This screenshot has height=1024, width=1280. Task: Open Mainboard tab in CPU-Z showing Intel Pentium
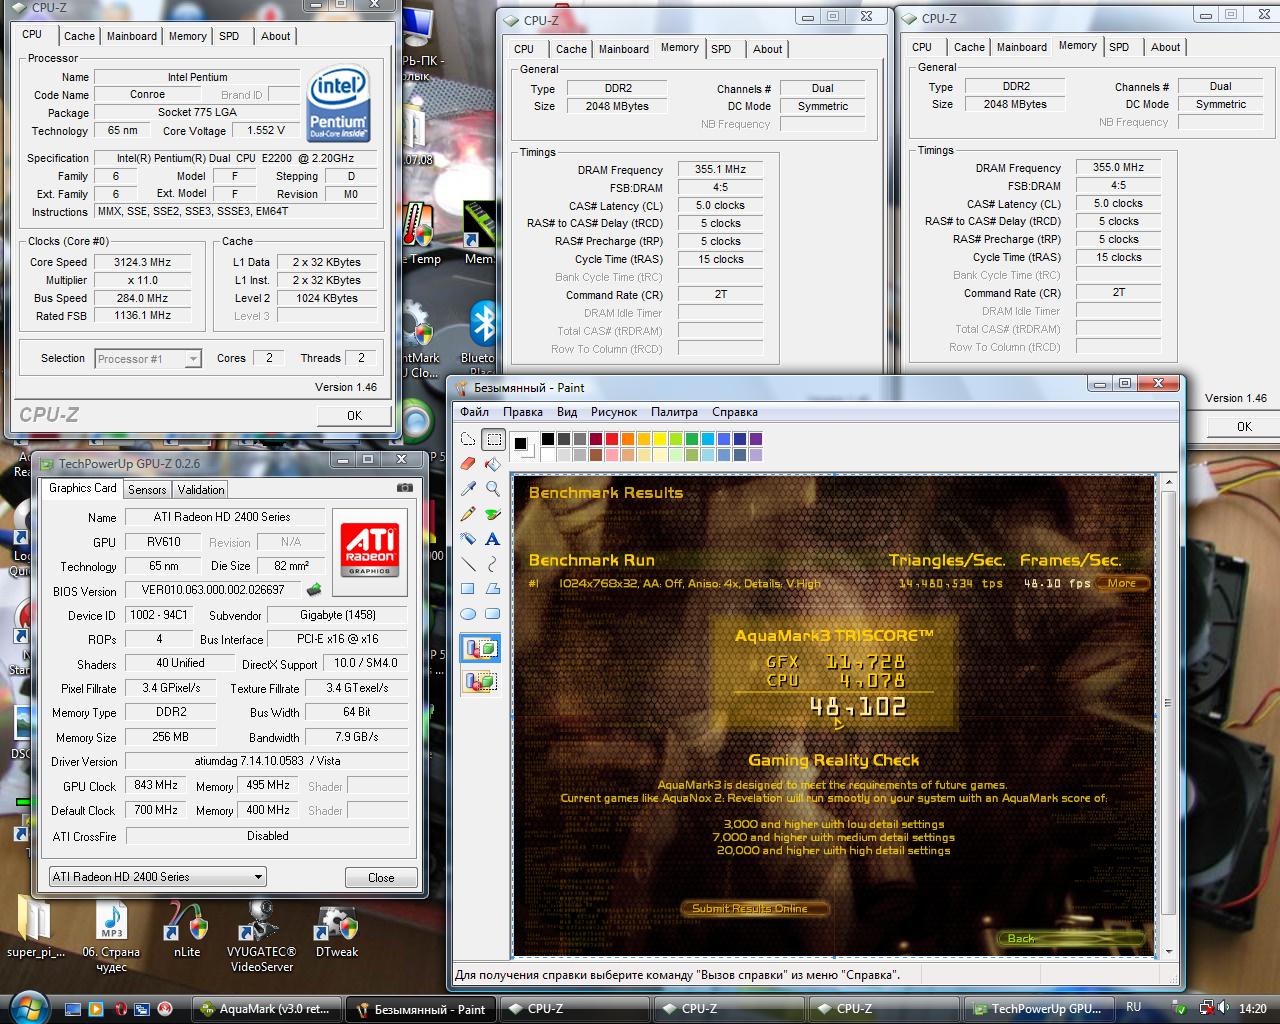pyautogui.click(x=132, y=36)
